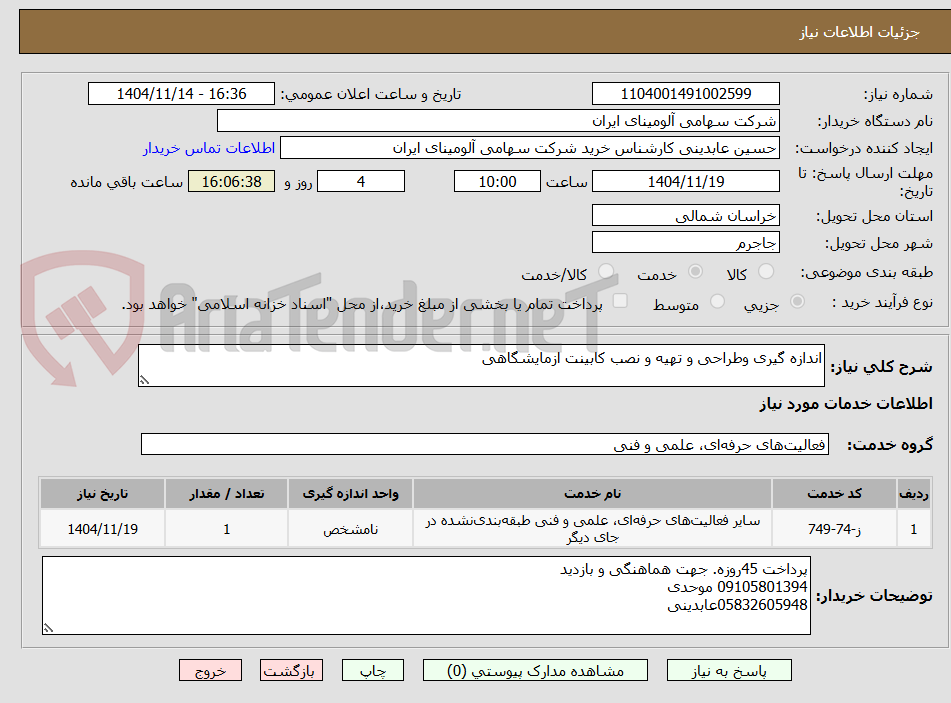The height and width of the screenshot is (703, 951).
Task: Toggle the Islamic treasury payment checkbox
Action: (620, 301)
